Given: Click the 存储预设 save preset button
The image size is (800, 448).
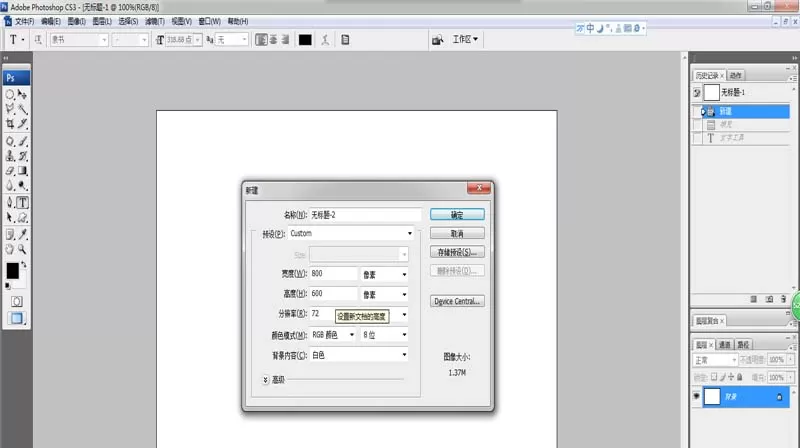Looking at the screenshot, I should point(457,252).
